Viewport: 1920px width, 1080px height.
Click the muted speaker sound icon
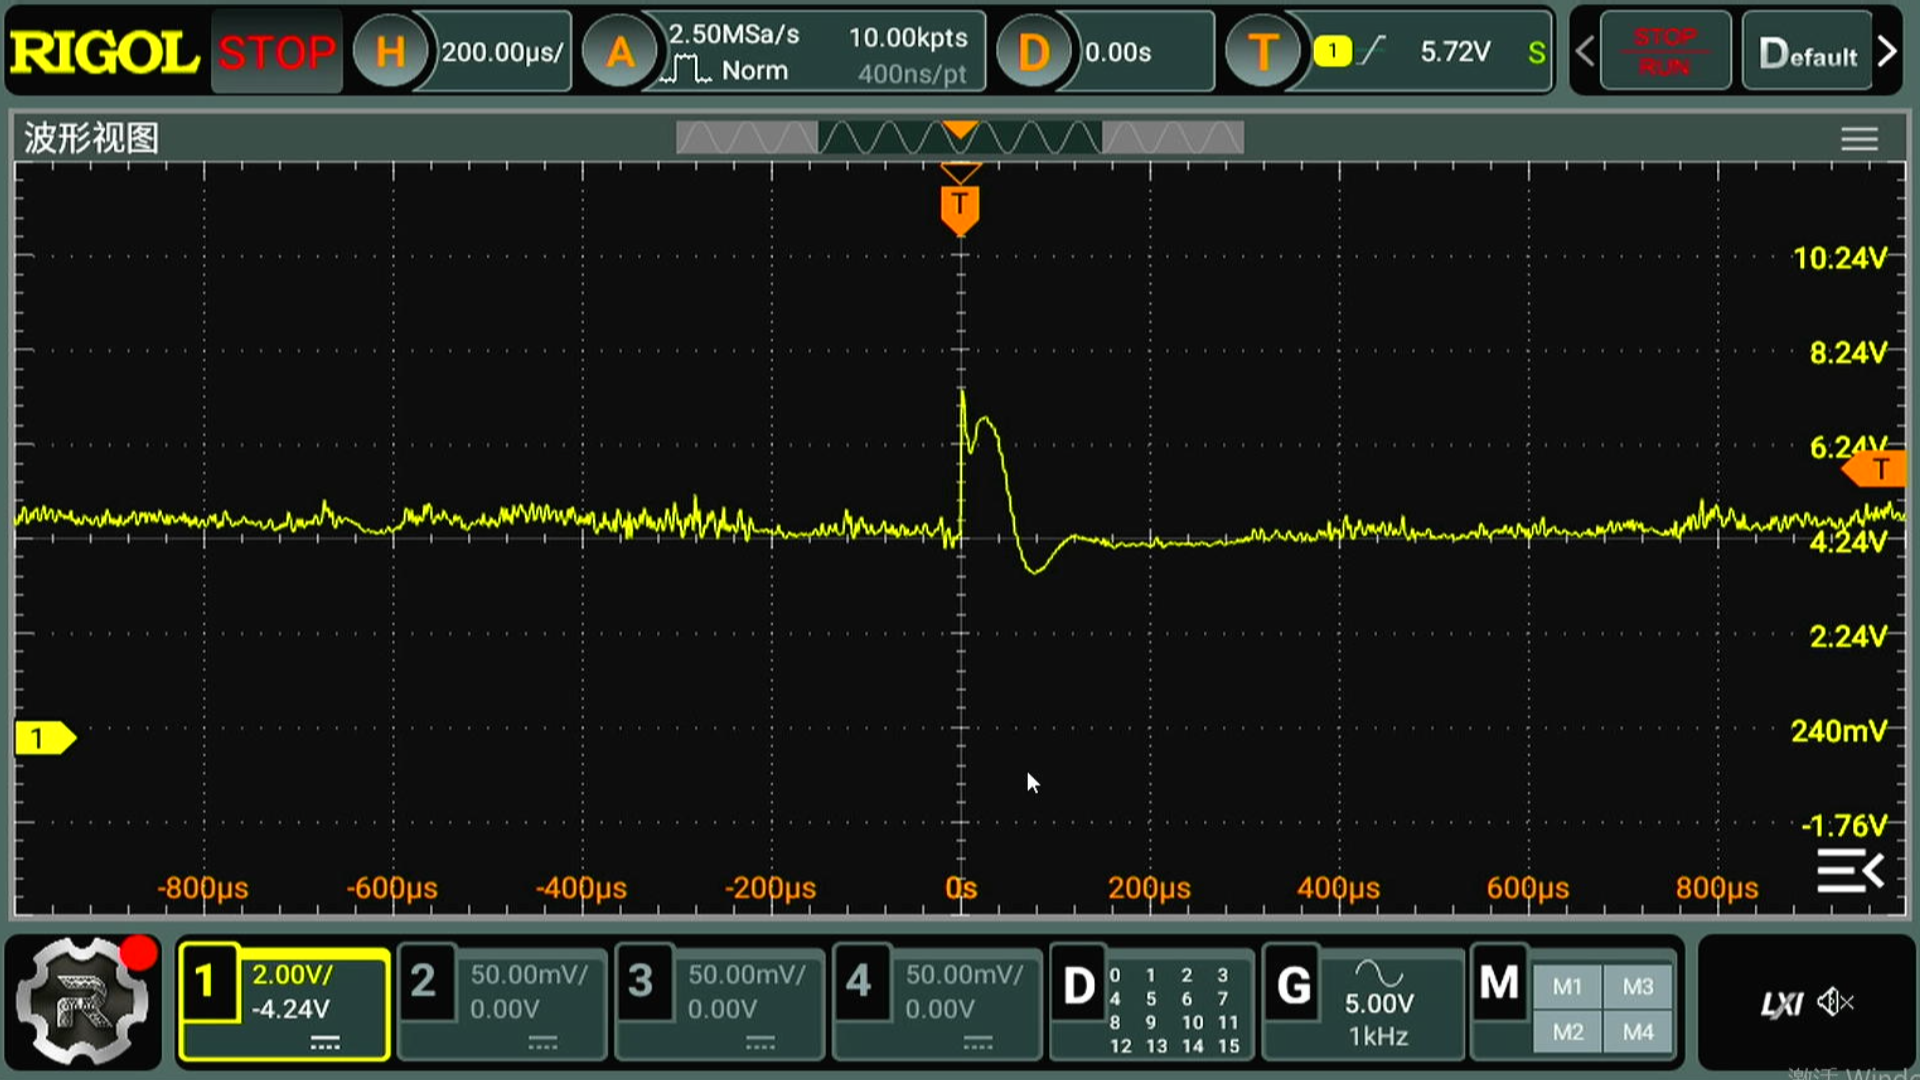pyautogui.click(x=1836, y=1002)
